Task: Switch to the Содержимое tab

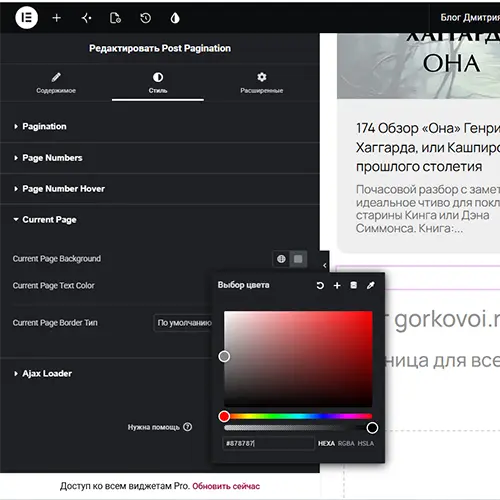Action: tap(56, 83)
